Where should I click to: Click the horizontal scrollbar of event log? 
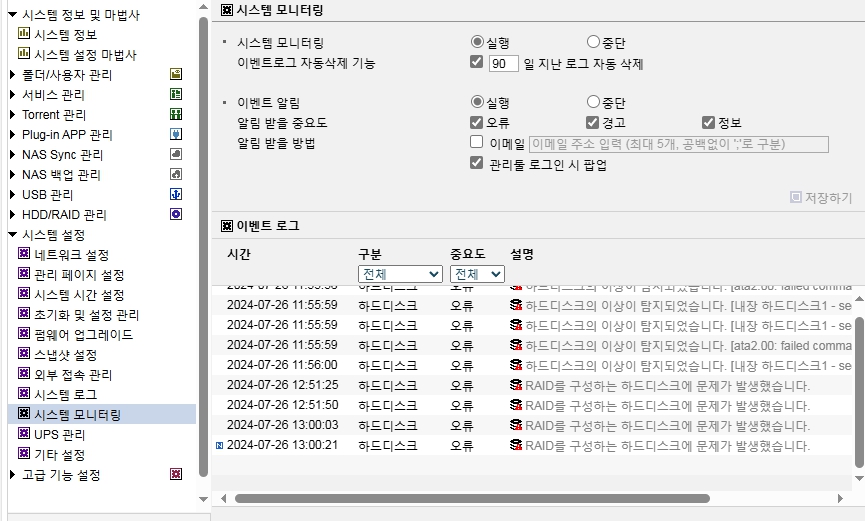click(x=472, y=498)
